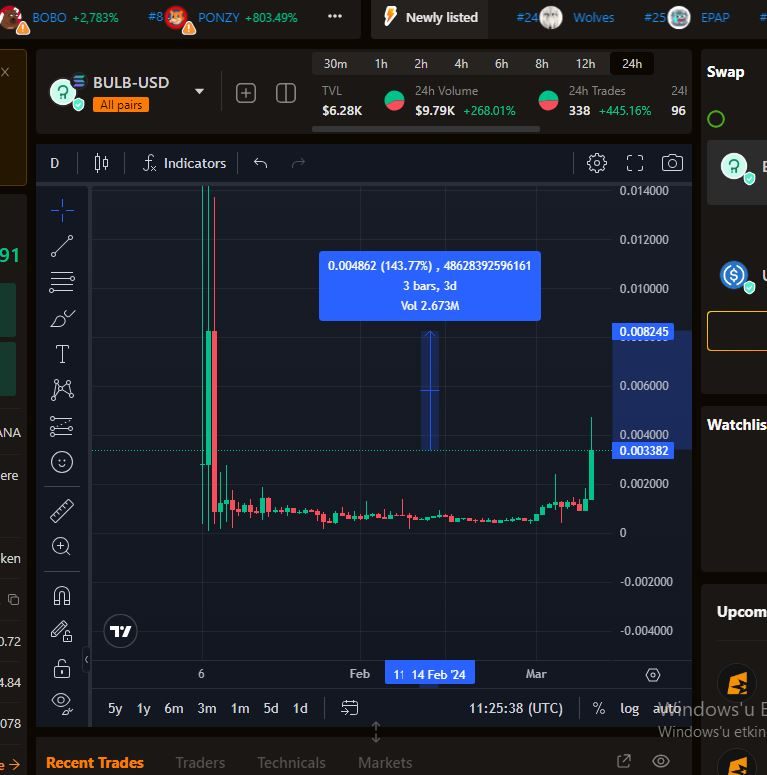Click the zoom in tool
767x775 pixels.
coord(61,546)
